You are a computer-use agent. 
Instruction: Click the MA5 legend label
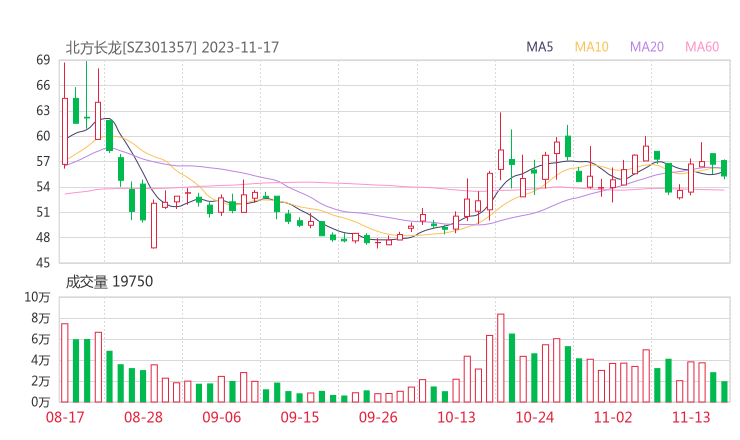[539, 47]
